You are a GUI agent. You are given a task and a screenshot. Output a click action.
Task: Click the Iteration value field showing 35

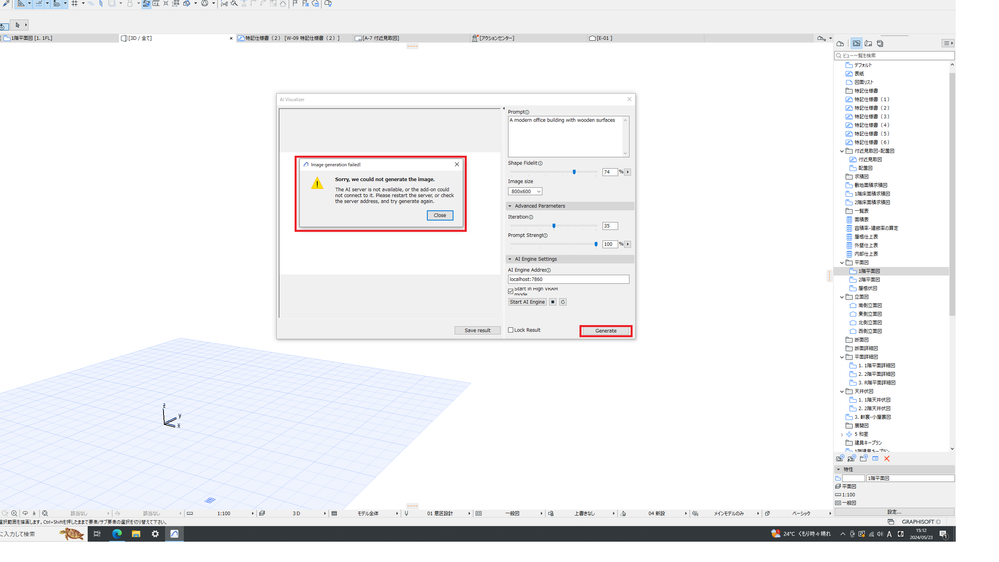(610, 226)
